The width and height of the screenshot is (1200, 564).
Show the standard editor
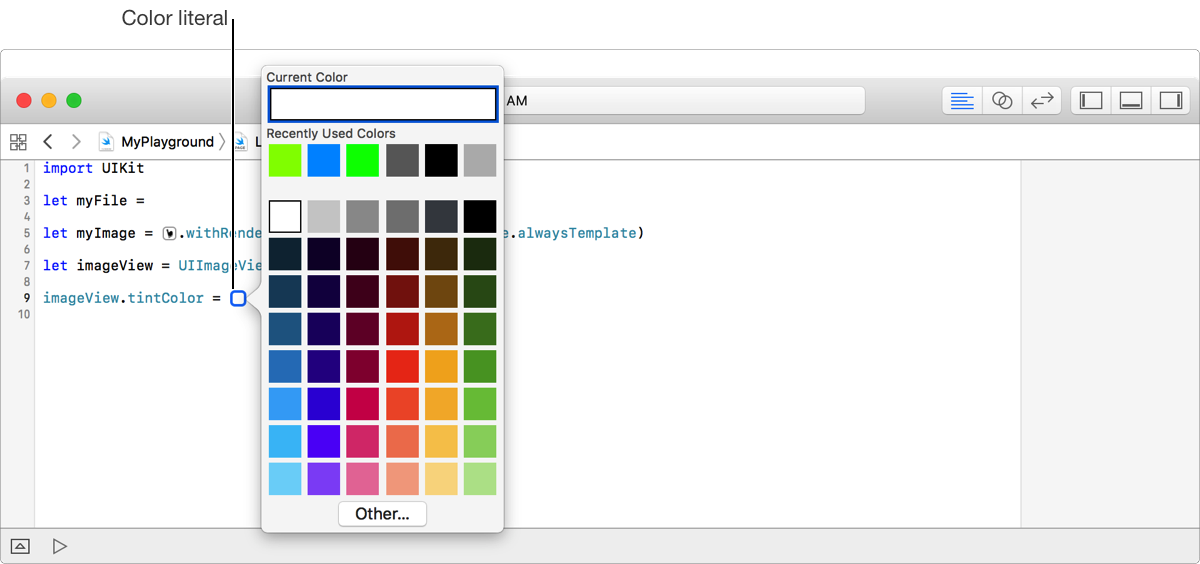[x=962, y=101]
